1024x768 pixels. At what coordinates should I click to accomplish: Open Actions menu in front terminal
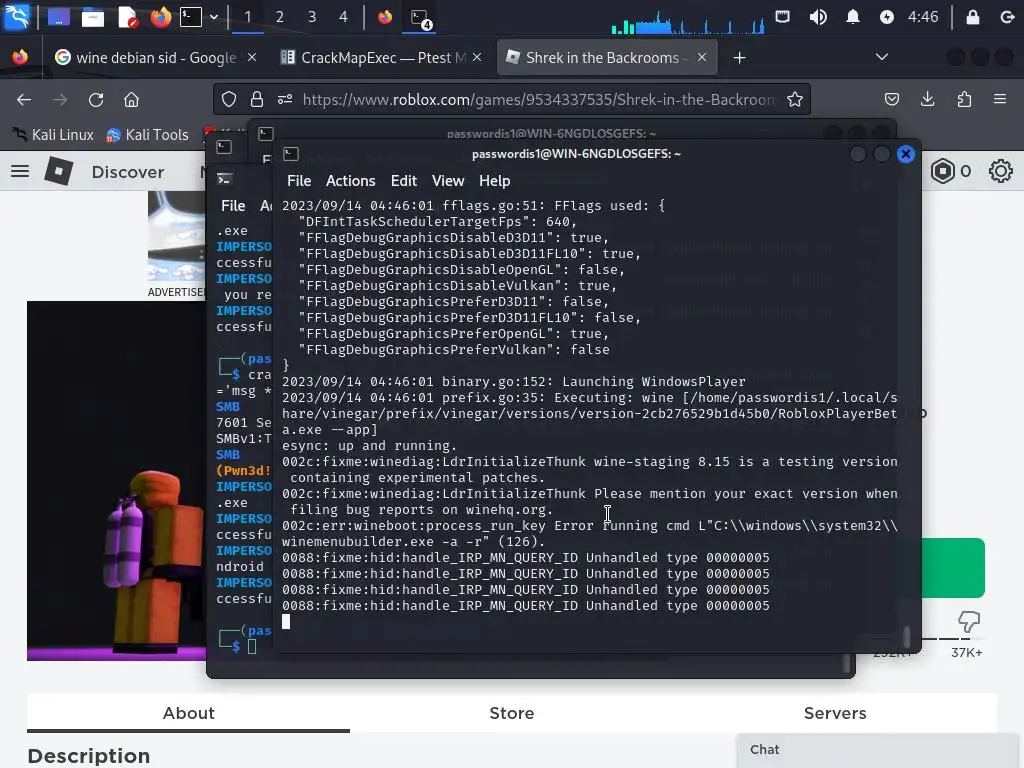coord(351,181)
